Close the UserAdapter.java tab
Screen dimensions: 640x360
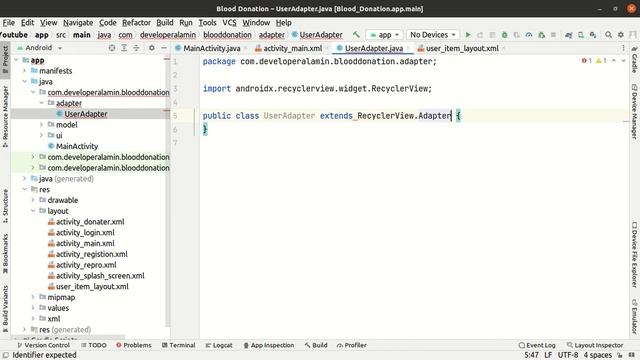click(408, 48)
